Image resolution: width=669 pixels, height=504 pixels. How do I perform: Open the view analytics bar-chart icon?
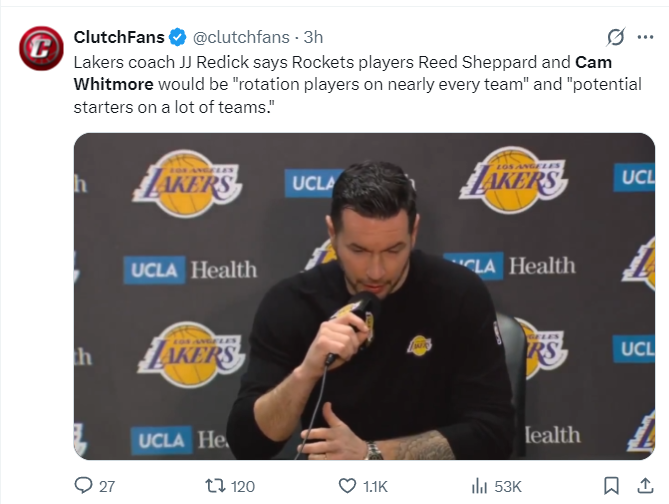479,486
